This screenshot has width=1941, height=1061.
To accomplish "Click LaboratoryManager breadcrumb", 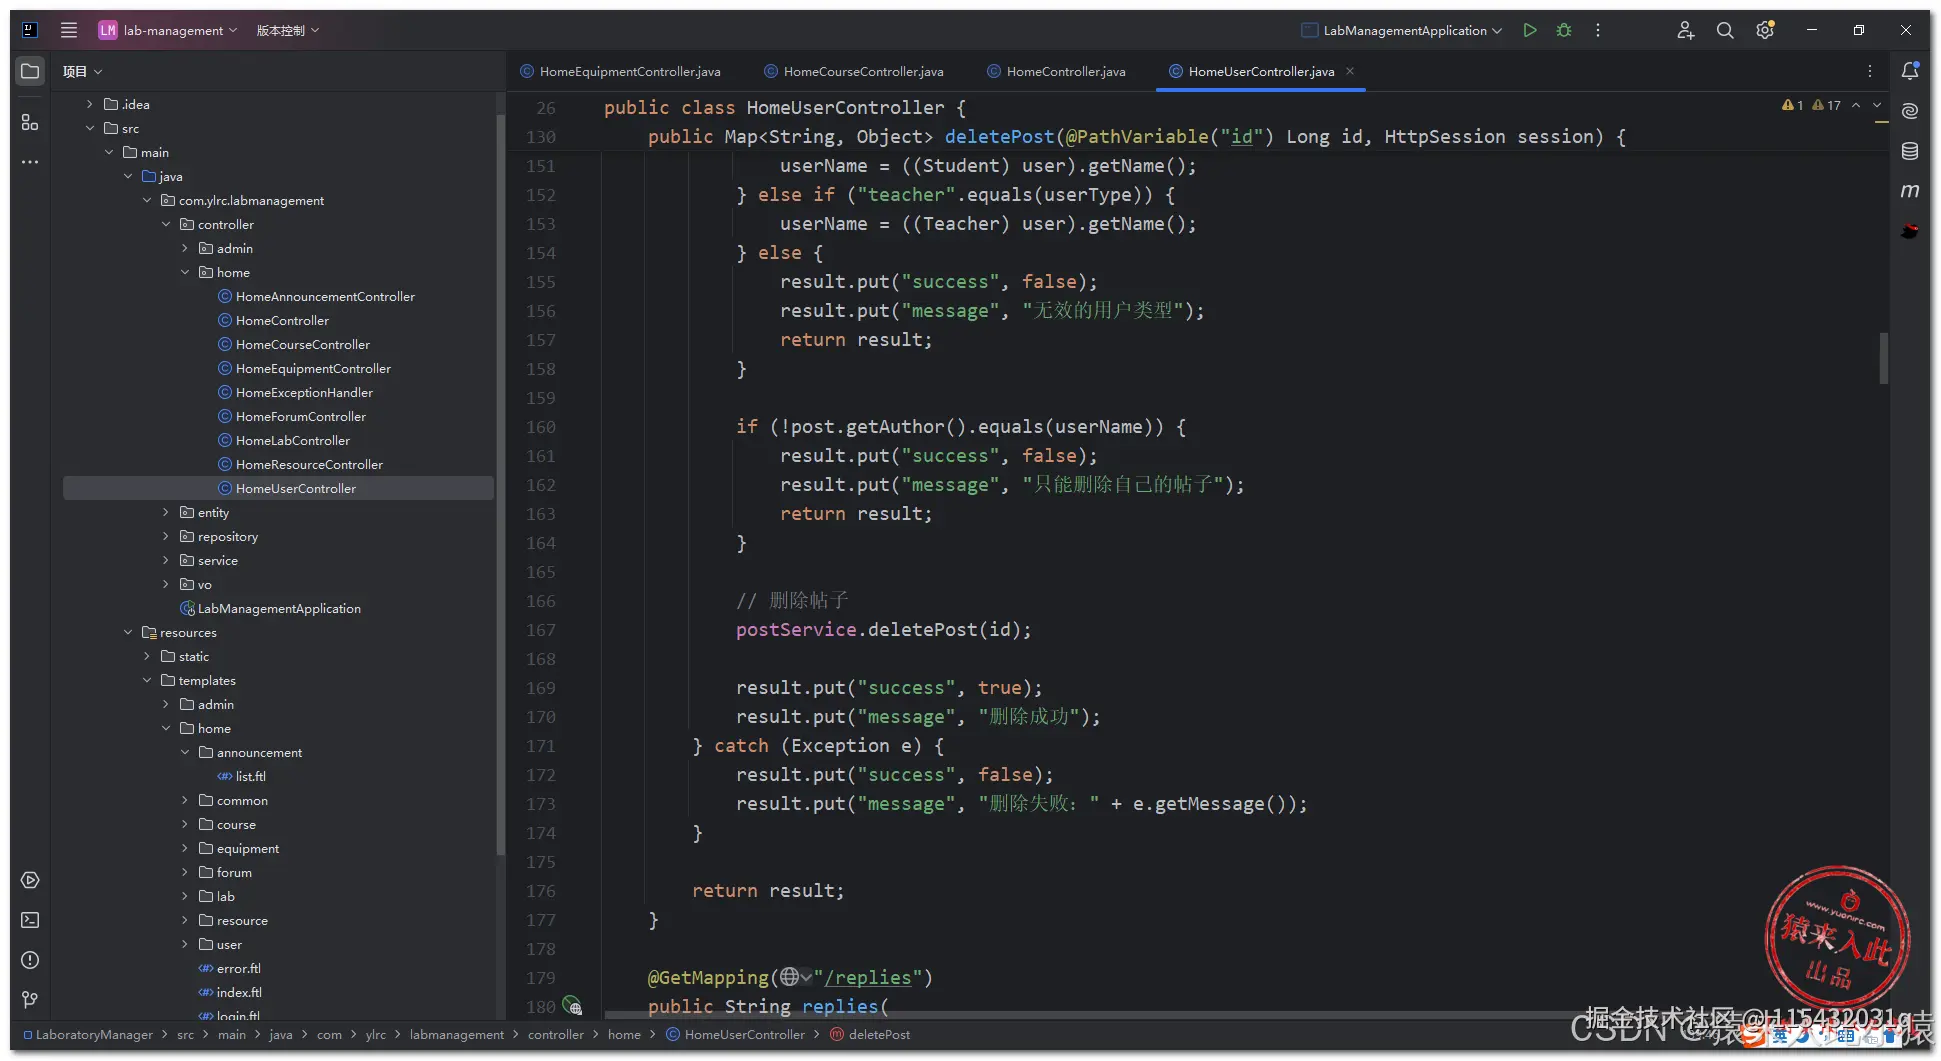I will pos(94,1035).
